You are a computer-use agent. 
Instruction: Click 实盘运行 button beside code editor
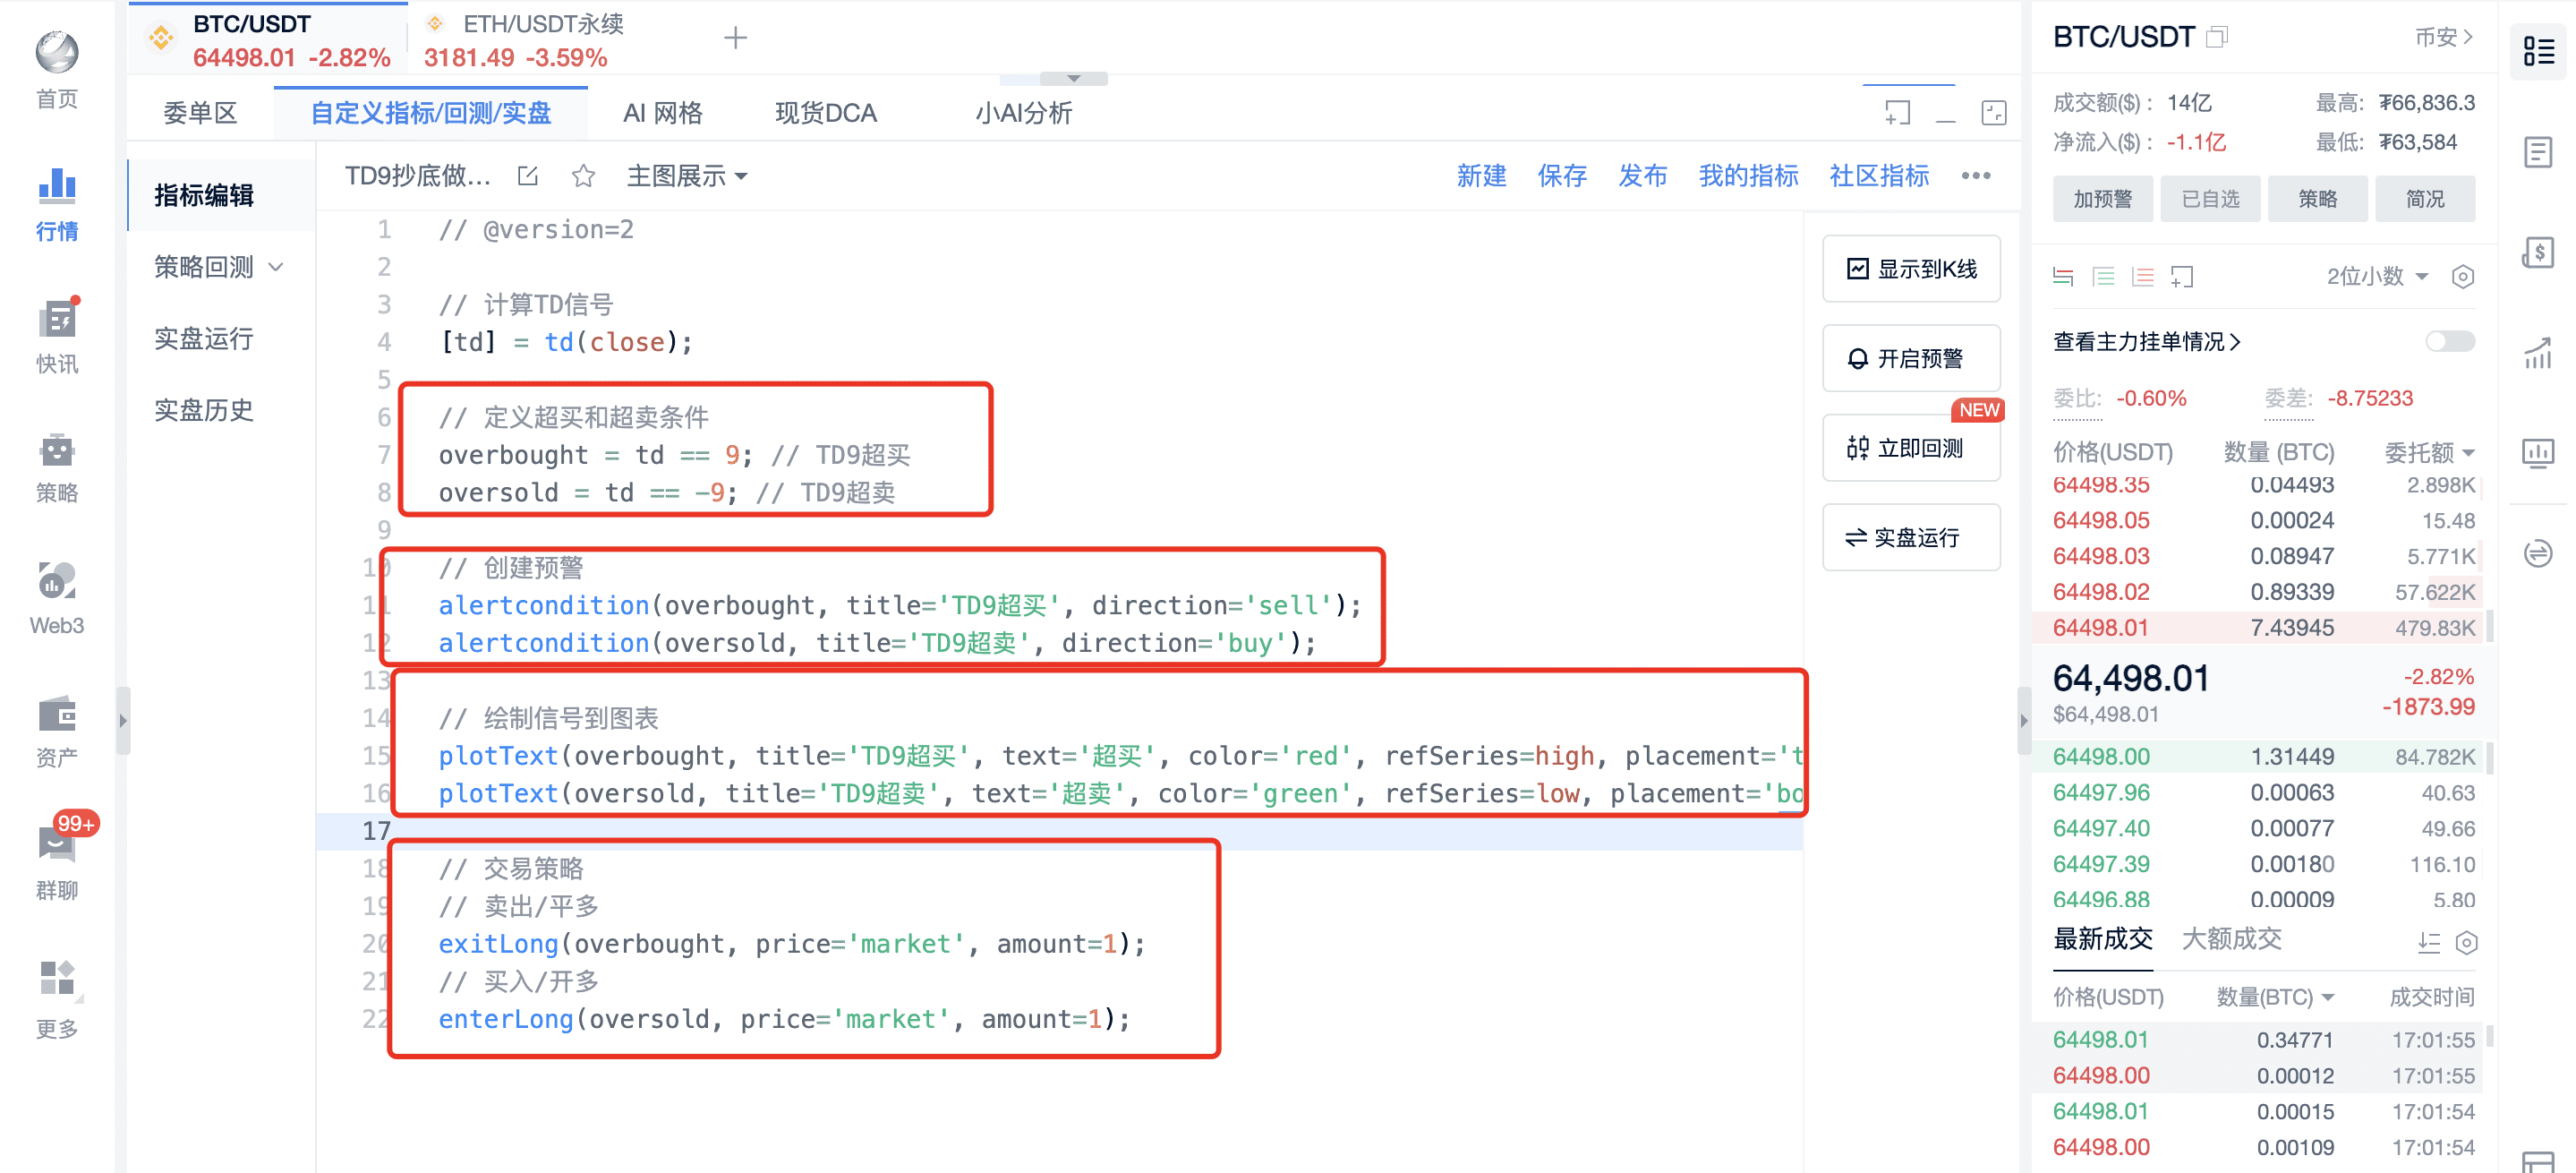tap(1910, 537)
